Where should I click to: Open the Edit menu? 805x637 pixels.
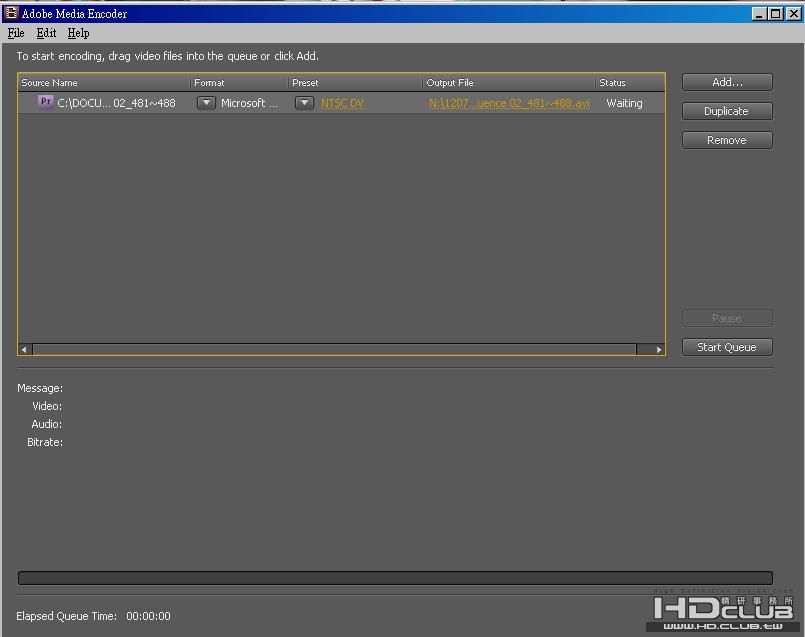[46, 33]
